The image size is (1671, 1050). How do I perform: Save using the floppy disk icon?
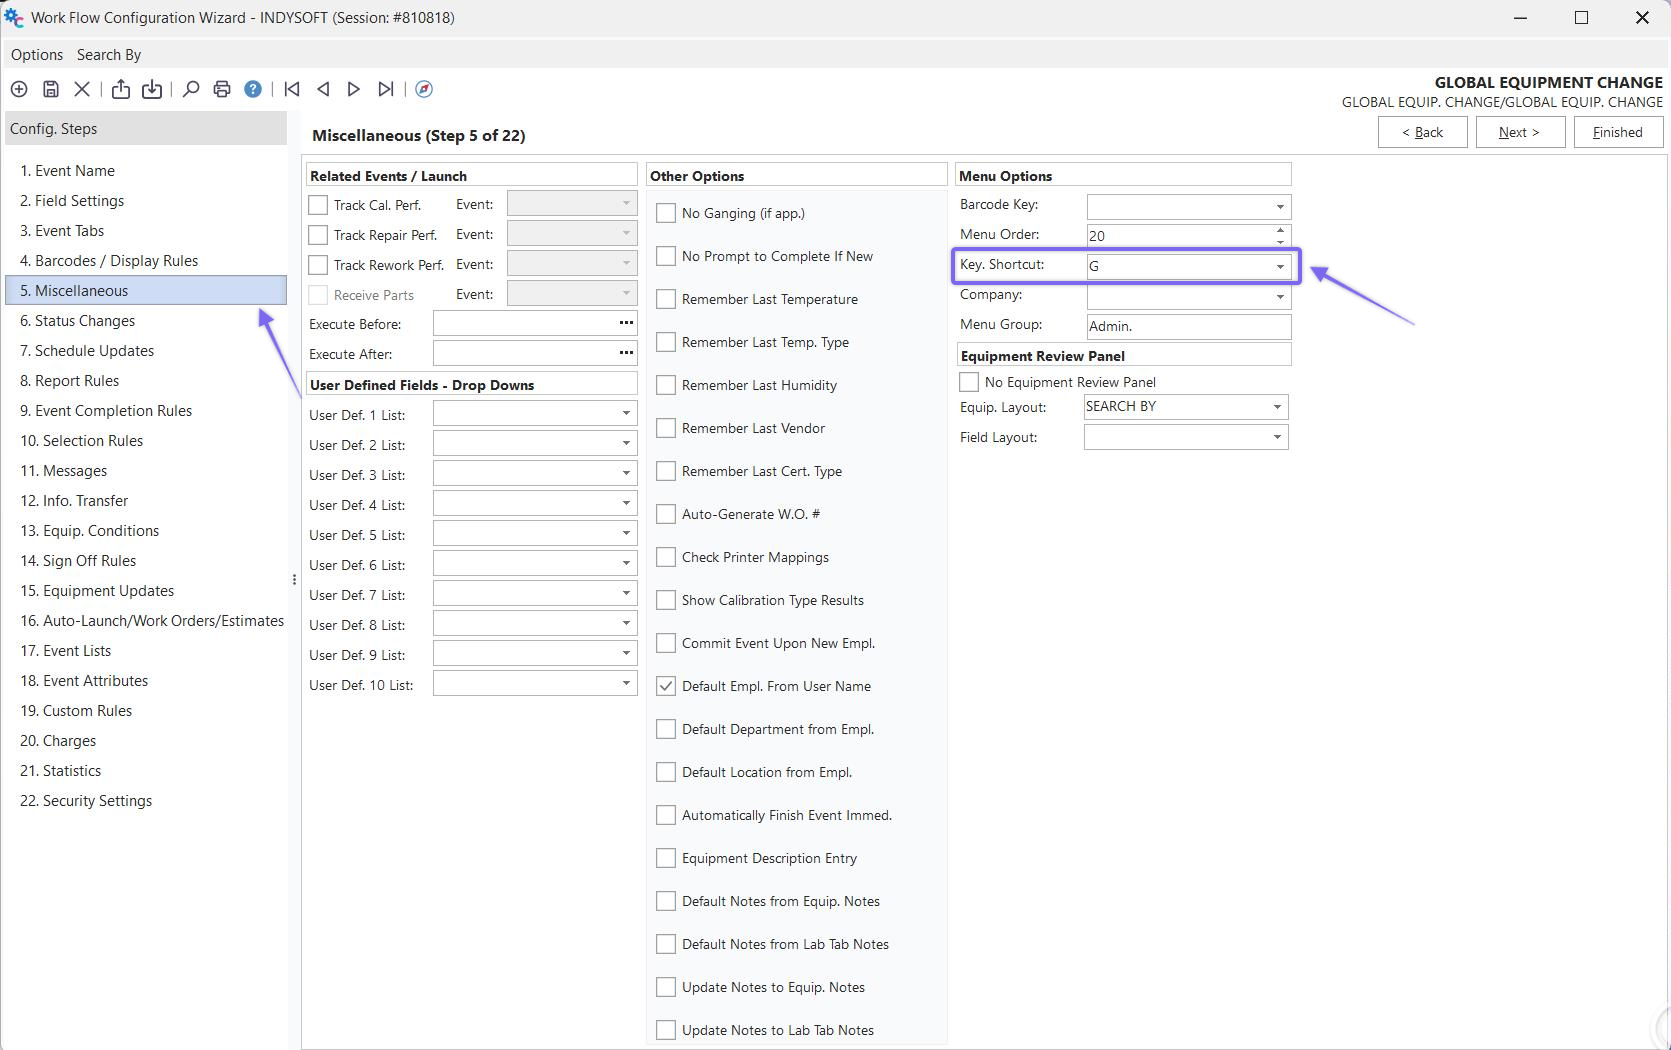pos(51,89)
